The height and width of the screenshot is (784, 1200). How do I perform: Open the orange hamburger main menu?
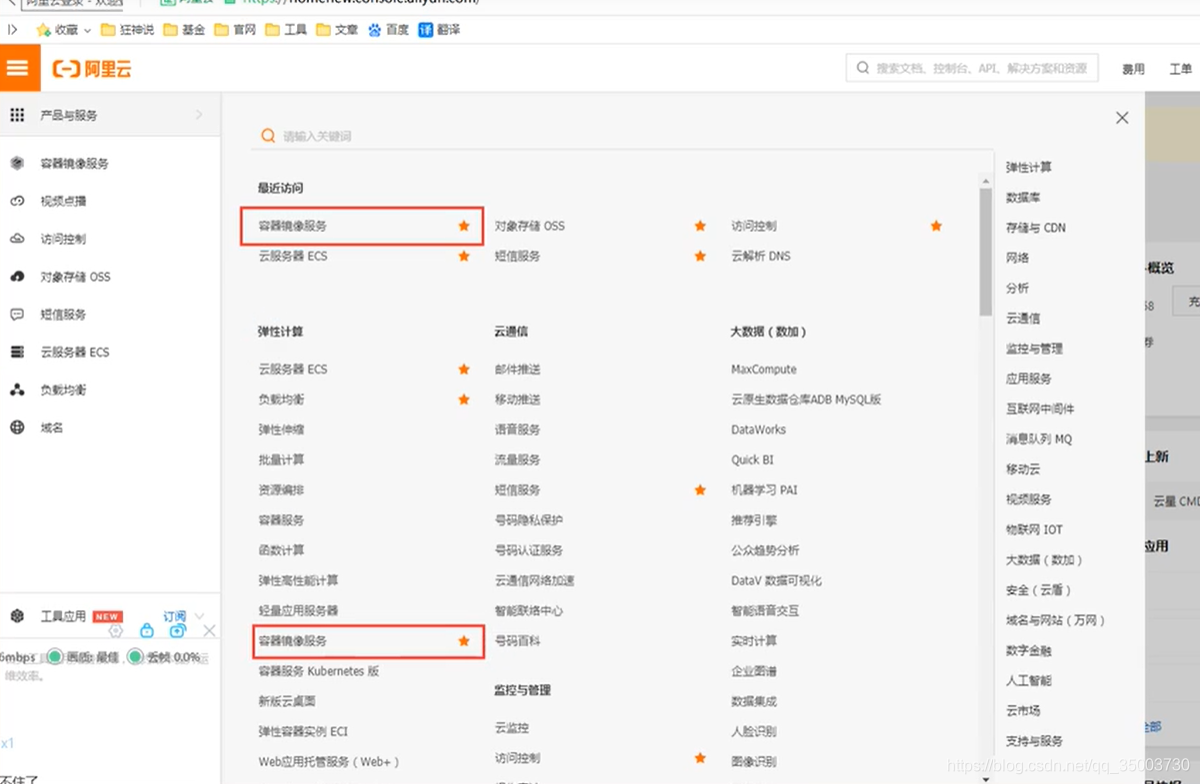(x=18, y=68)
